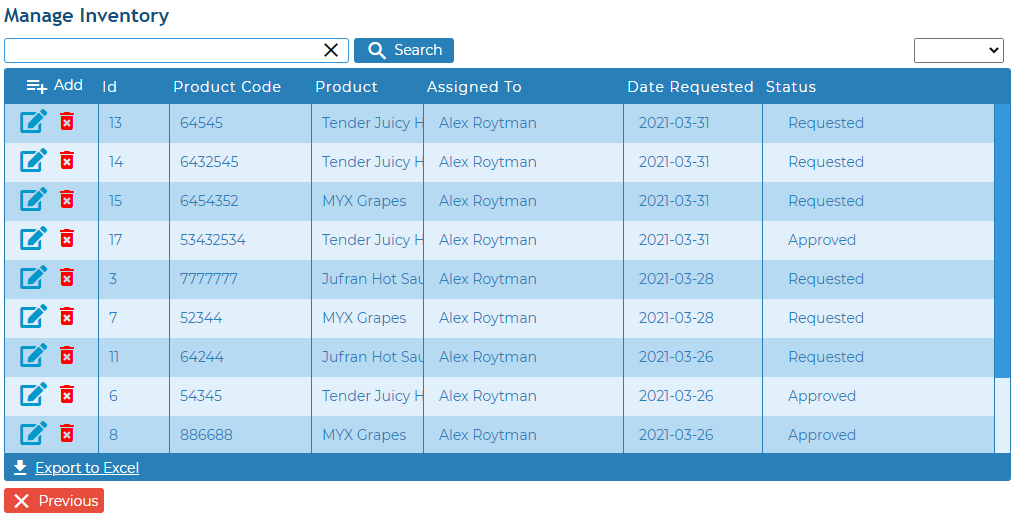Screen dimensions: 1016x517
Task: Click product code 52344
Action: pos(201,317)
